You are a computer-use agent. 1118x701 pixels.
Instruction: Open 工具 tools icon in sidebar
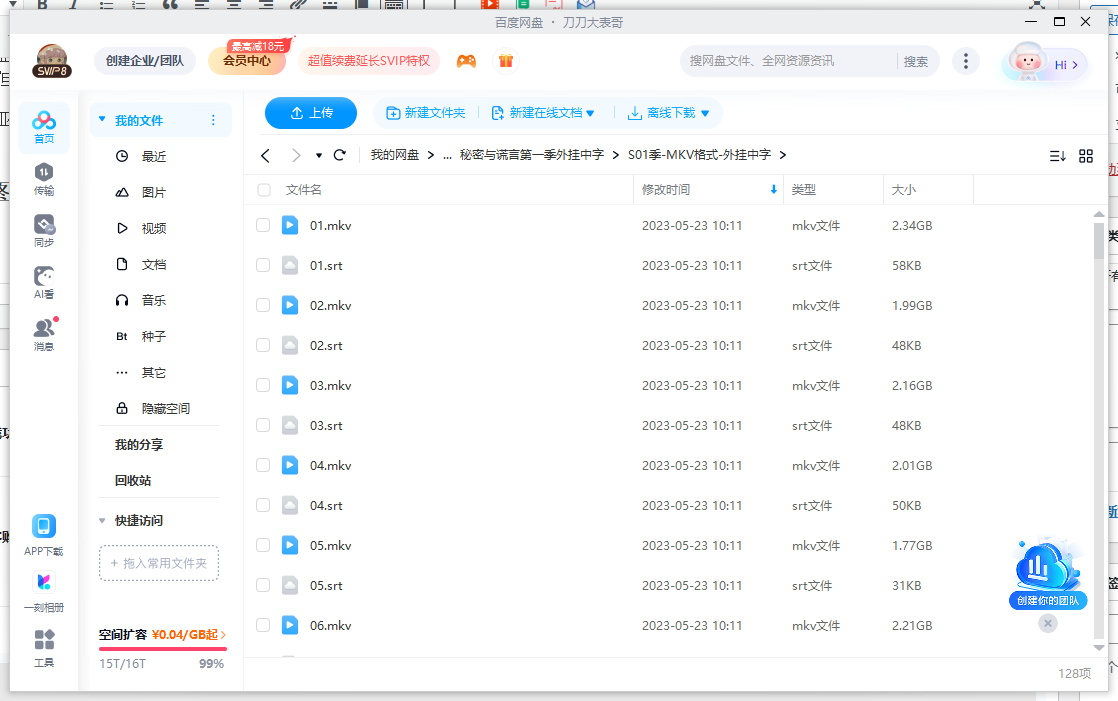(x=44, y=646)
